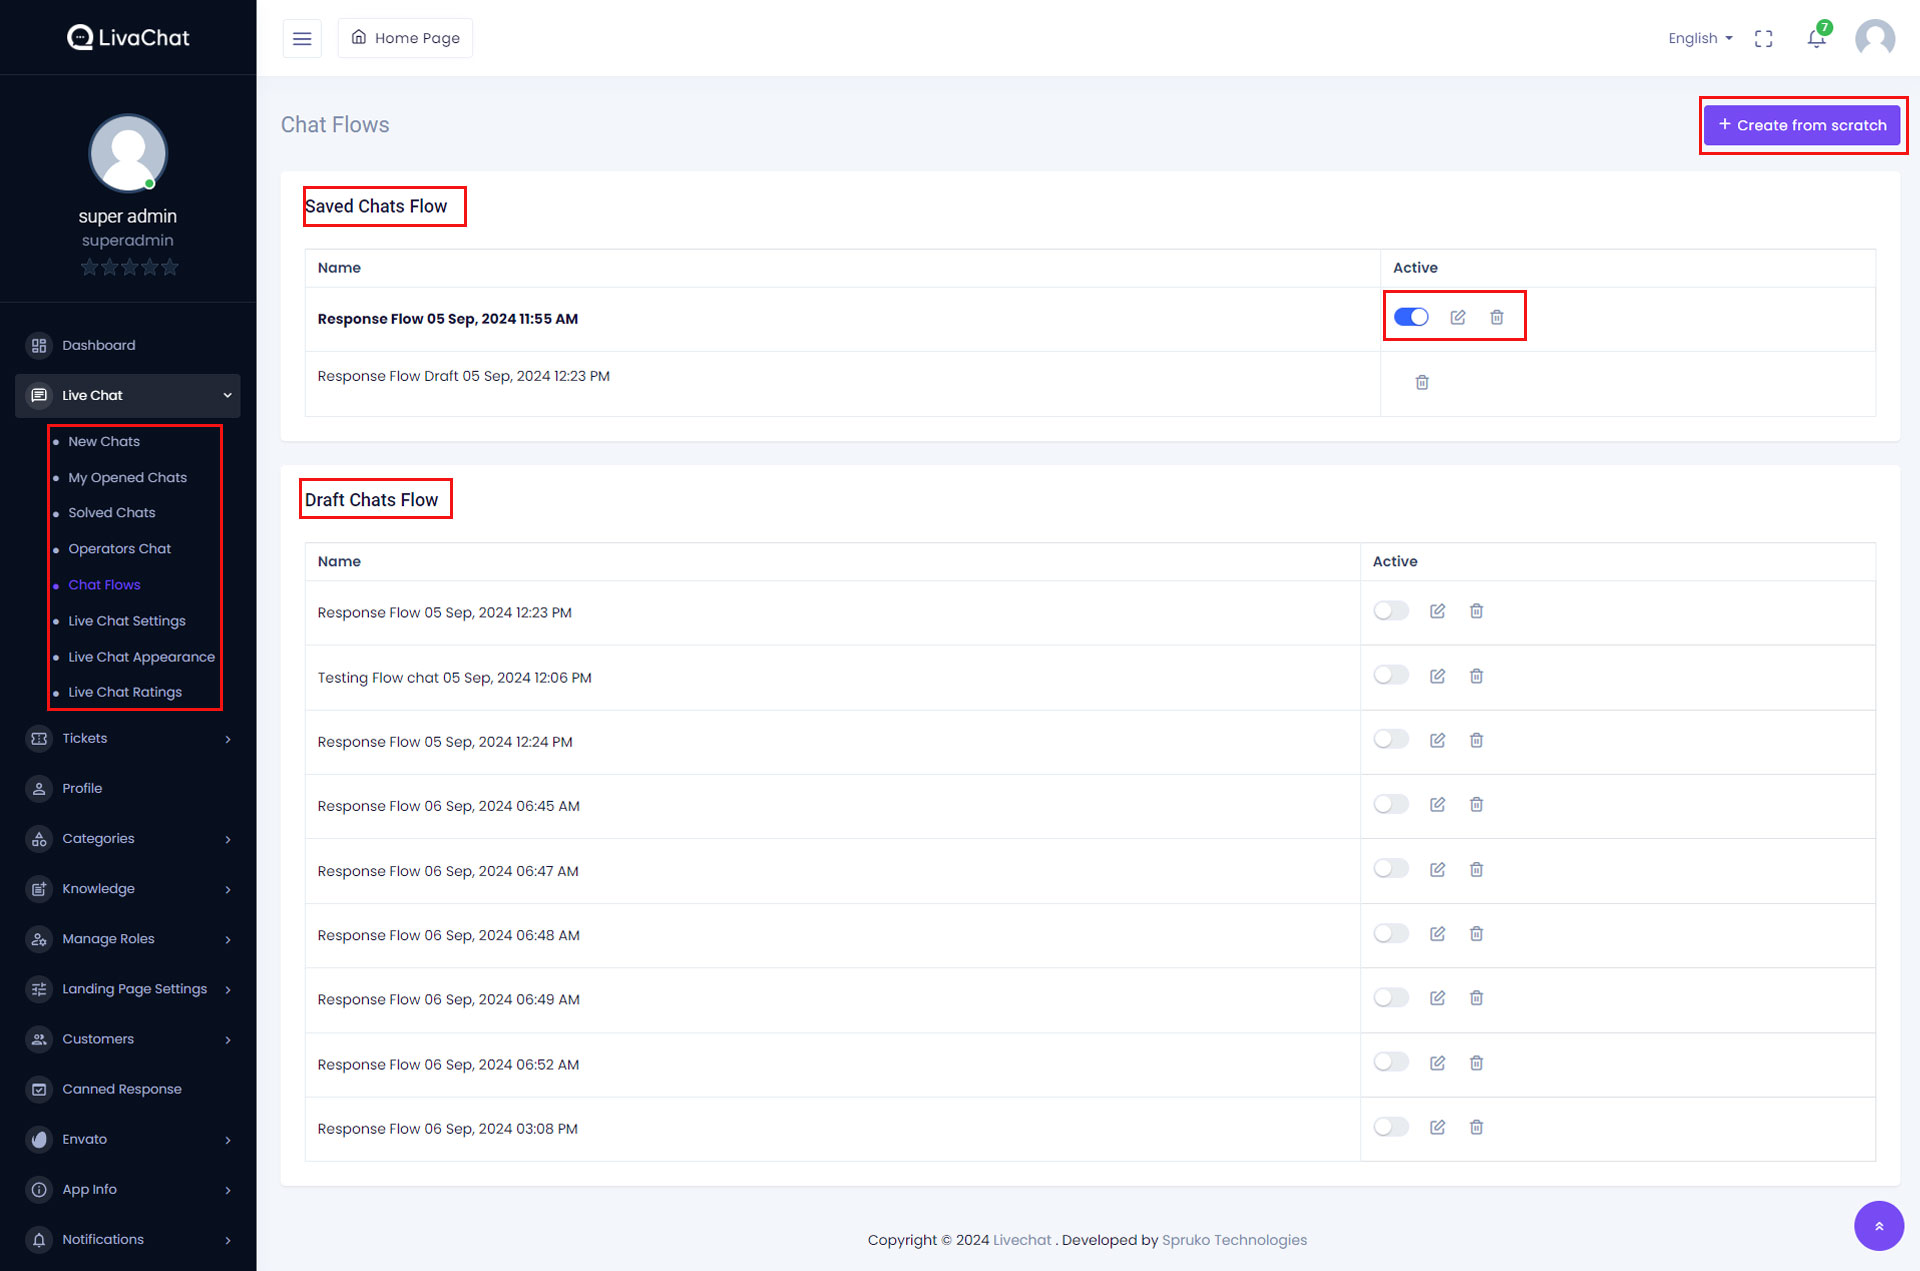Open the Spruko Technologies footer link
The width and height of the screenshot is (1920, 1271).
click(x=1234, y=1240)
